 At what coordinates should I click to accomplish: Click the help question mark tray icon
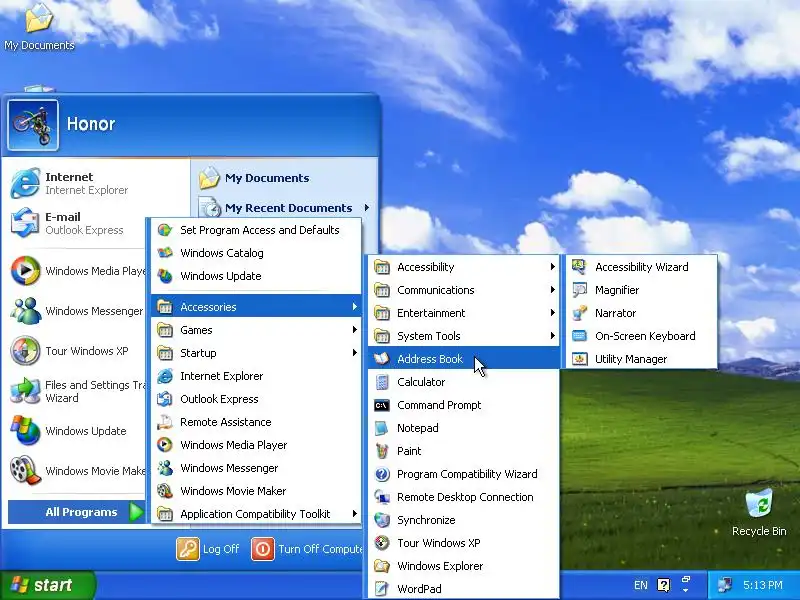click(x=664, y=585)
